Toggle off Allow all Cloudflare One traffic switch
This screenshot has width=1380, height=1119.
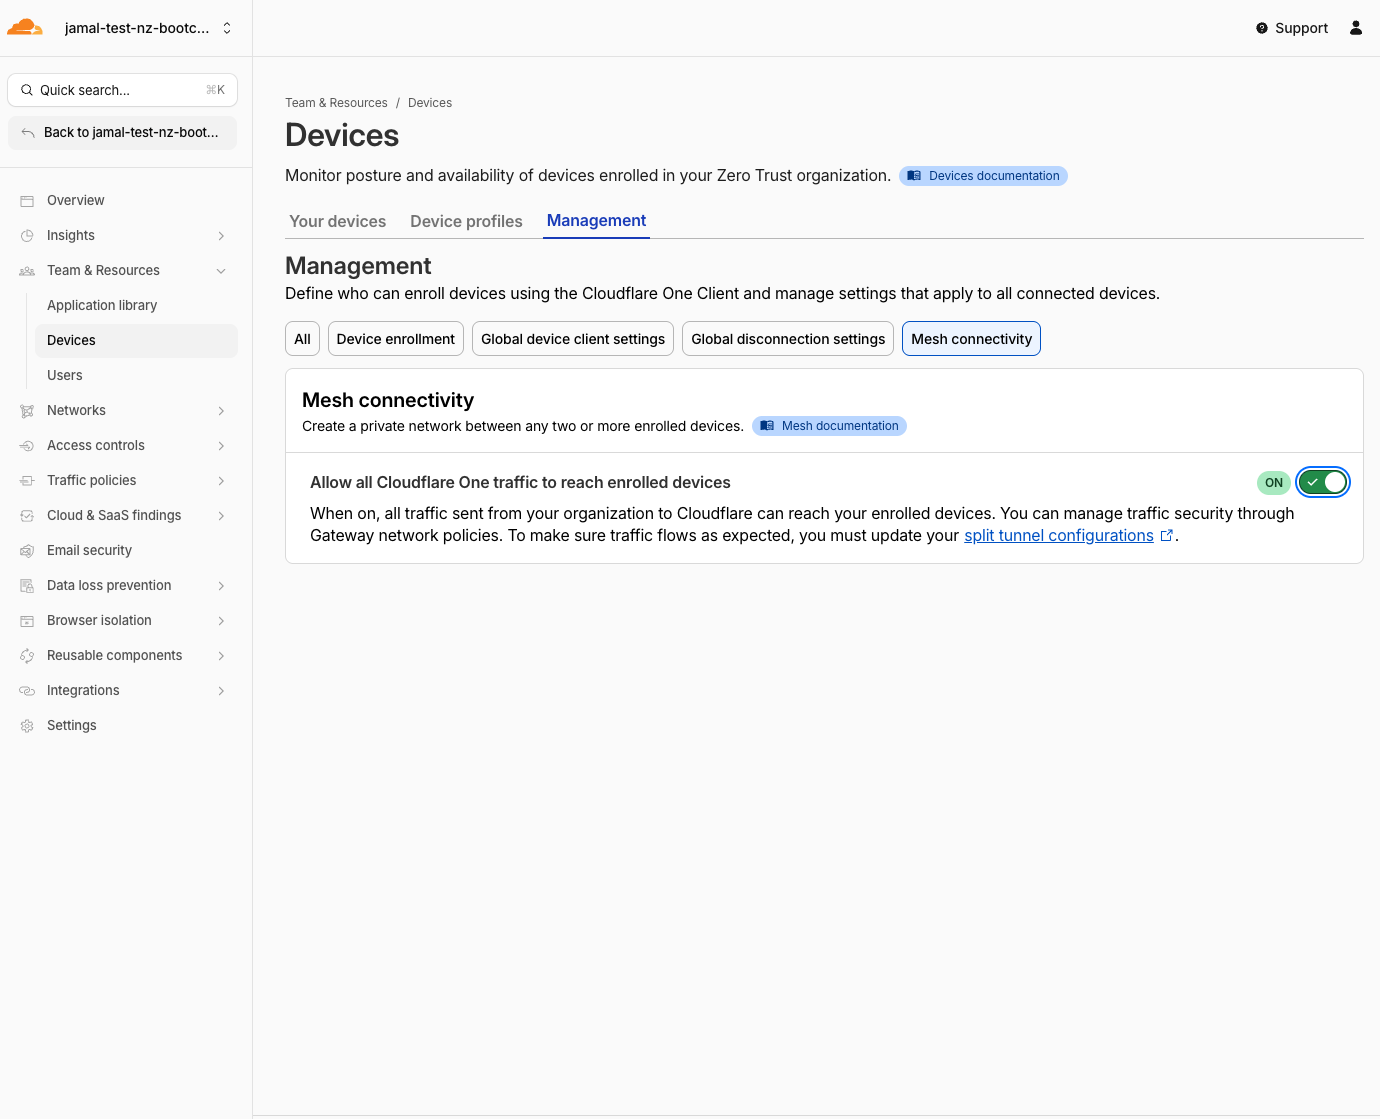click(1323, 483)
